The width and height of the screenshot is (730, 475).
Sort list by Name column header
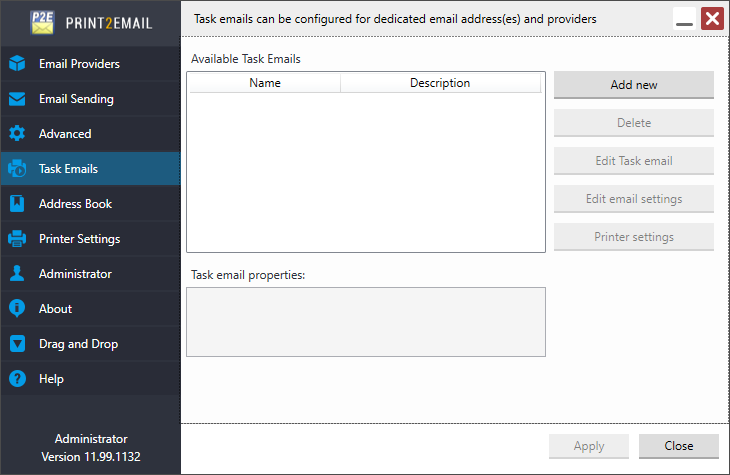pyautogui.click(x=265, y=83)
